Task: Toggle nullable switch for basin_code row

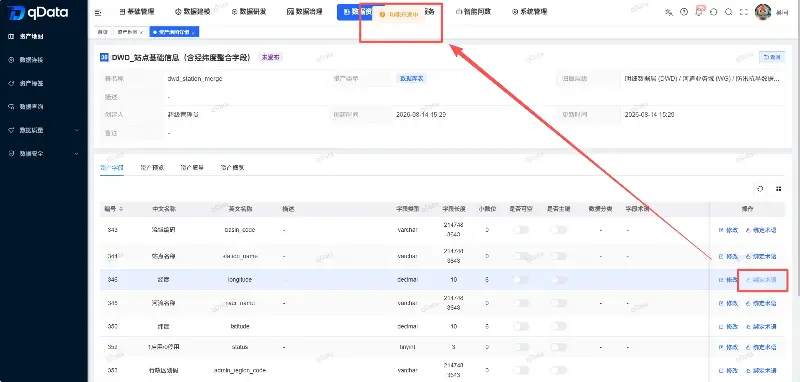Action: point(521,230)
